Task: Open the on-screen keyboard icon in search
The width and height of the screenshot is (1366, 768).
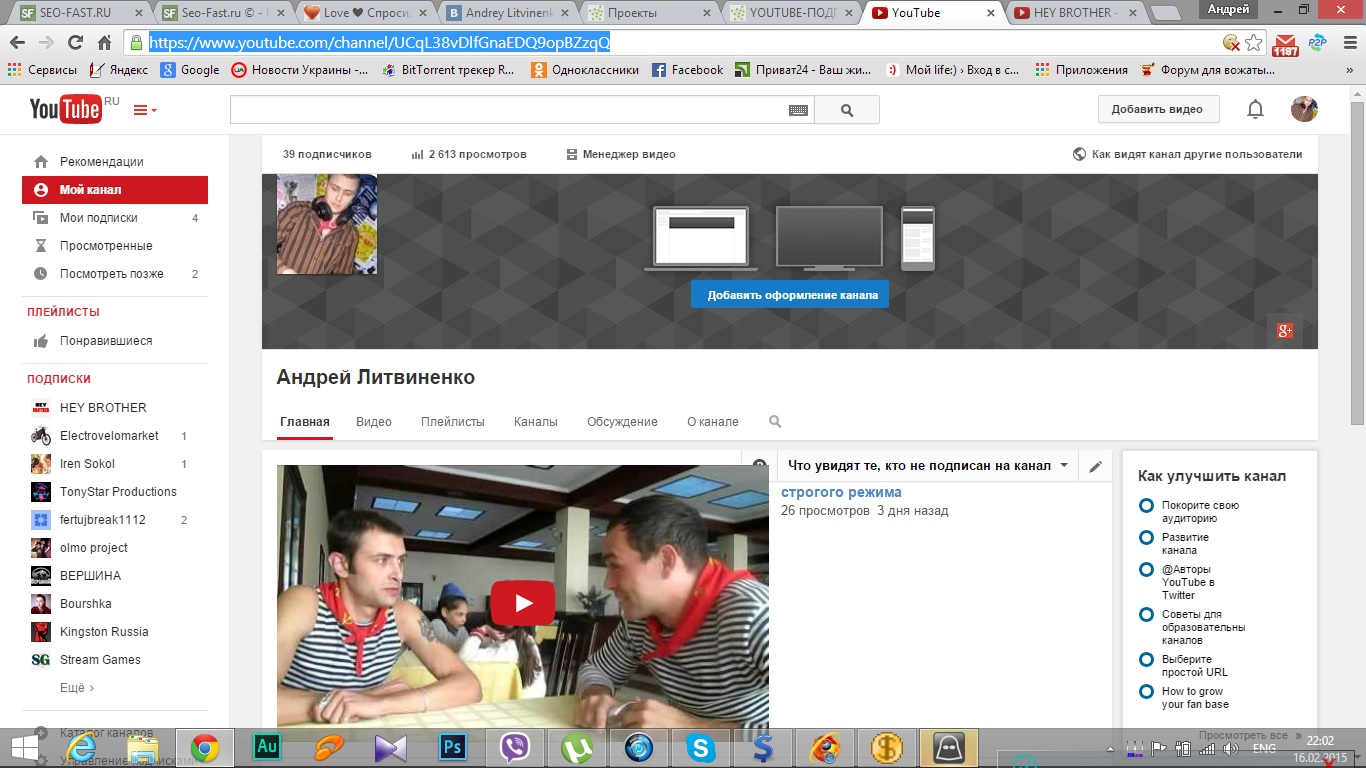Action: coord(798,110)
